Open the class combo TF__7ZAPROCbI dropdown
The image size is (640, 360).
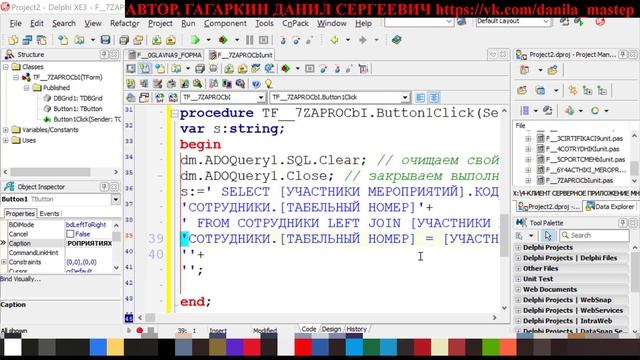tap(261, 98)
